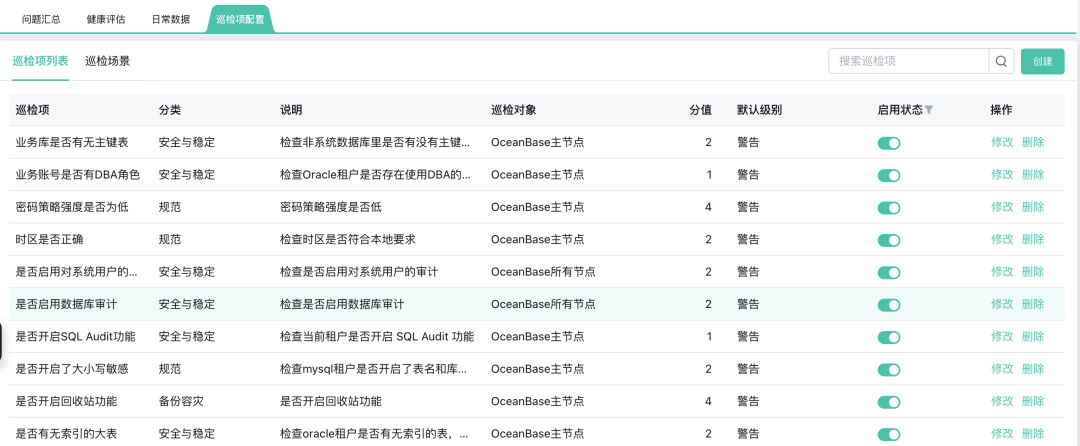This screenshot has width=1080, height=446.
Task: Modify 是否开启SQL Audit功能 item
Action: [x=1002, y=337]
